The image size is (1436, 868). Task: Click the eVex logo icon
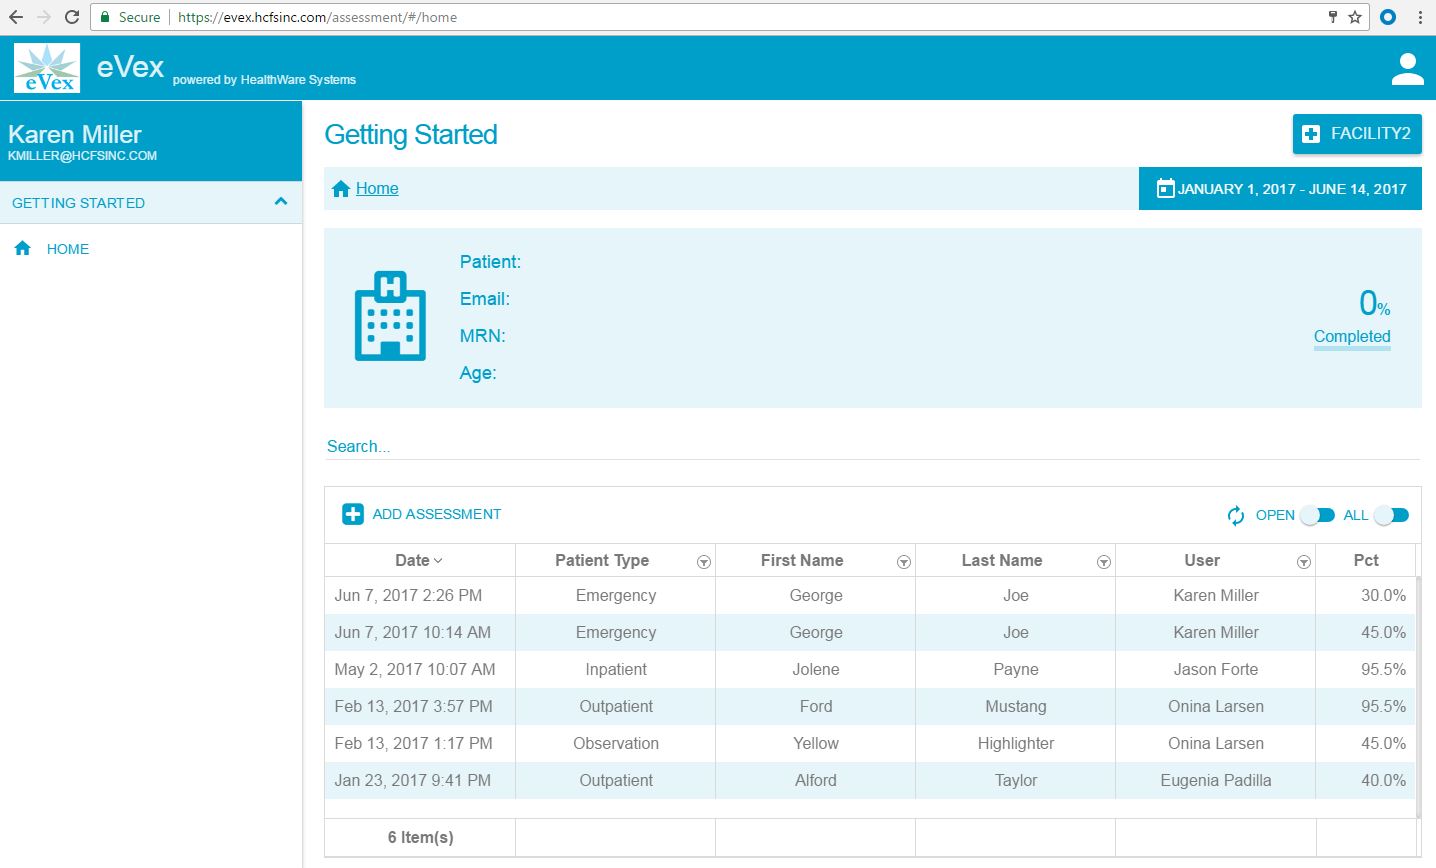pyautogui.click(x=47, y=68)
